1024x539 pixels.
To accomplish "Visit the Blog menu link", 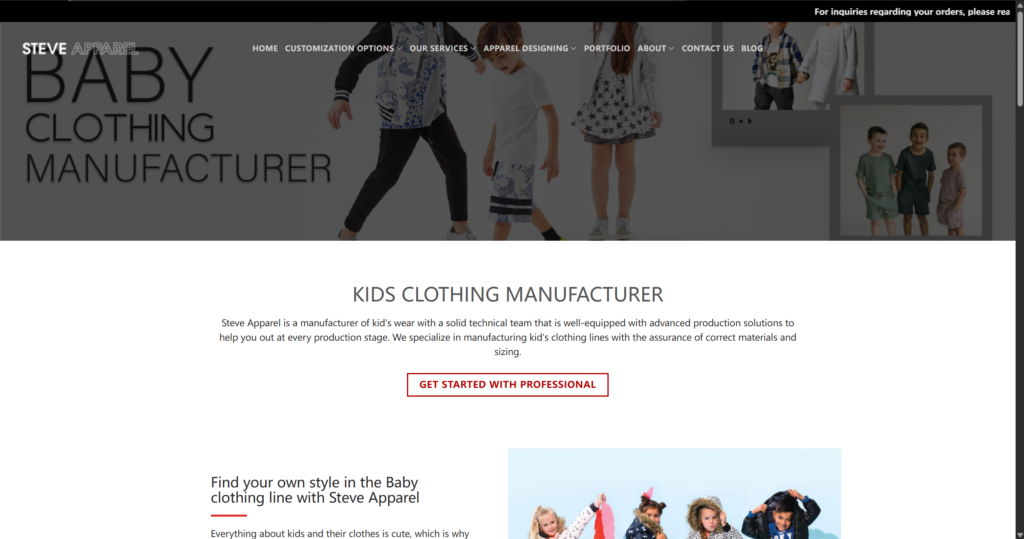I will point(752,48).
